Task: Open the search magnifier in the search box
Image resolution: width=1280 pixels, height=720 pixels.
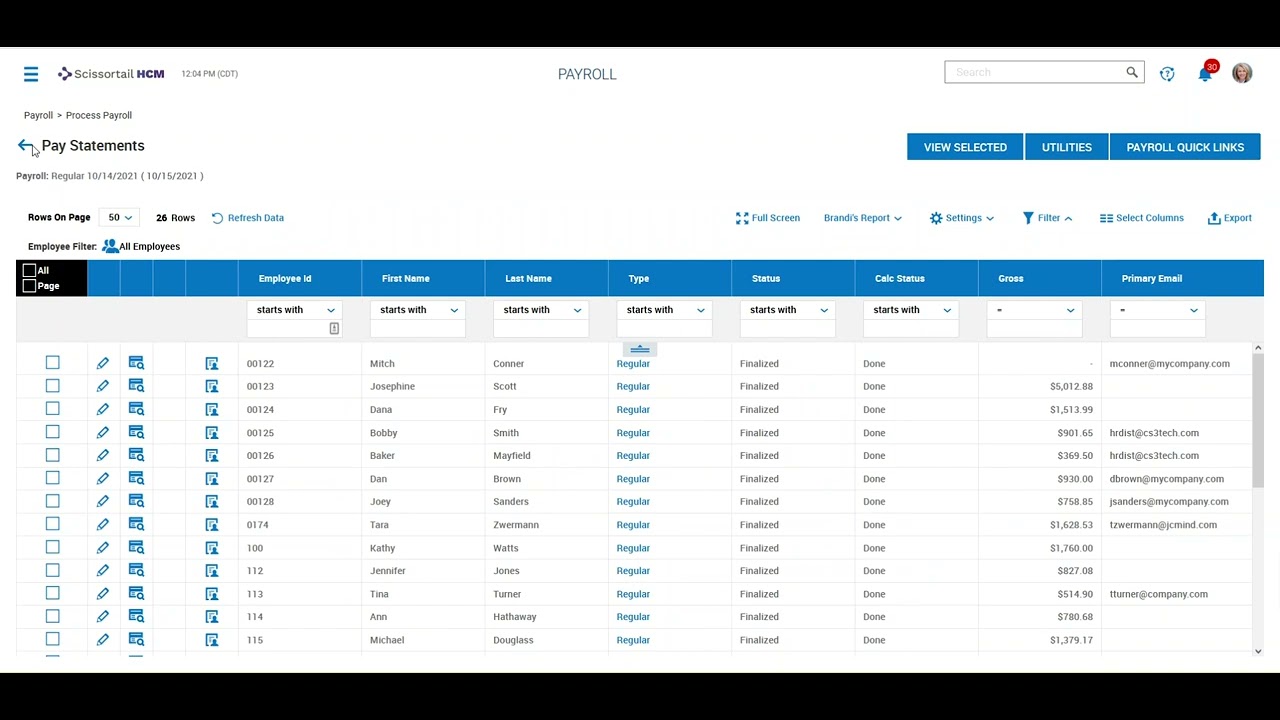Action: (1131, 71)
